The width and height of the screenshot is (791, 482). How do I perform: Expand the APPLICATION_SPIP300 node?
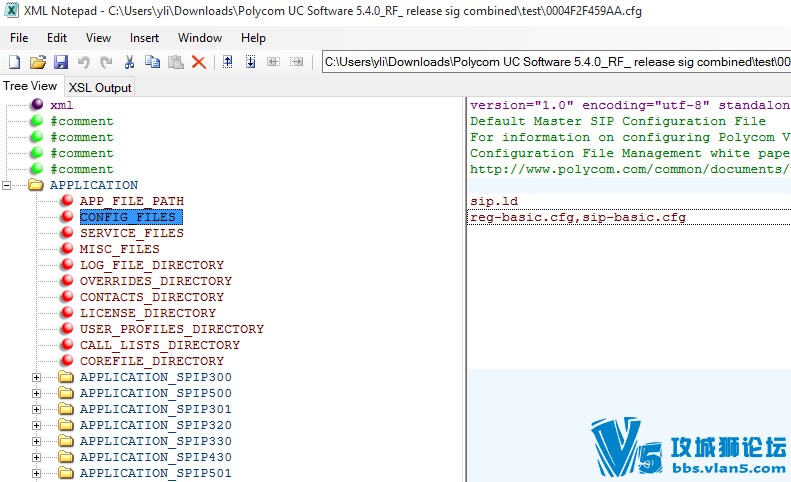(36, 378)
